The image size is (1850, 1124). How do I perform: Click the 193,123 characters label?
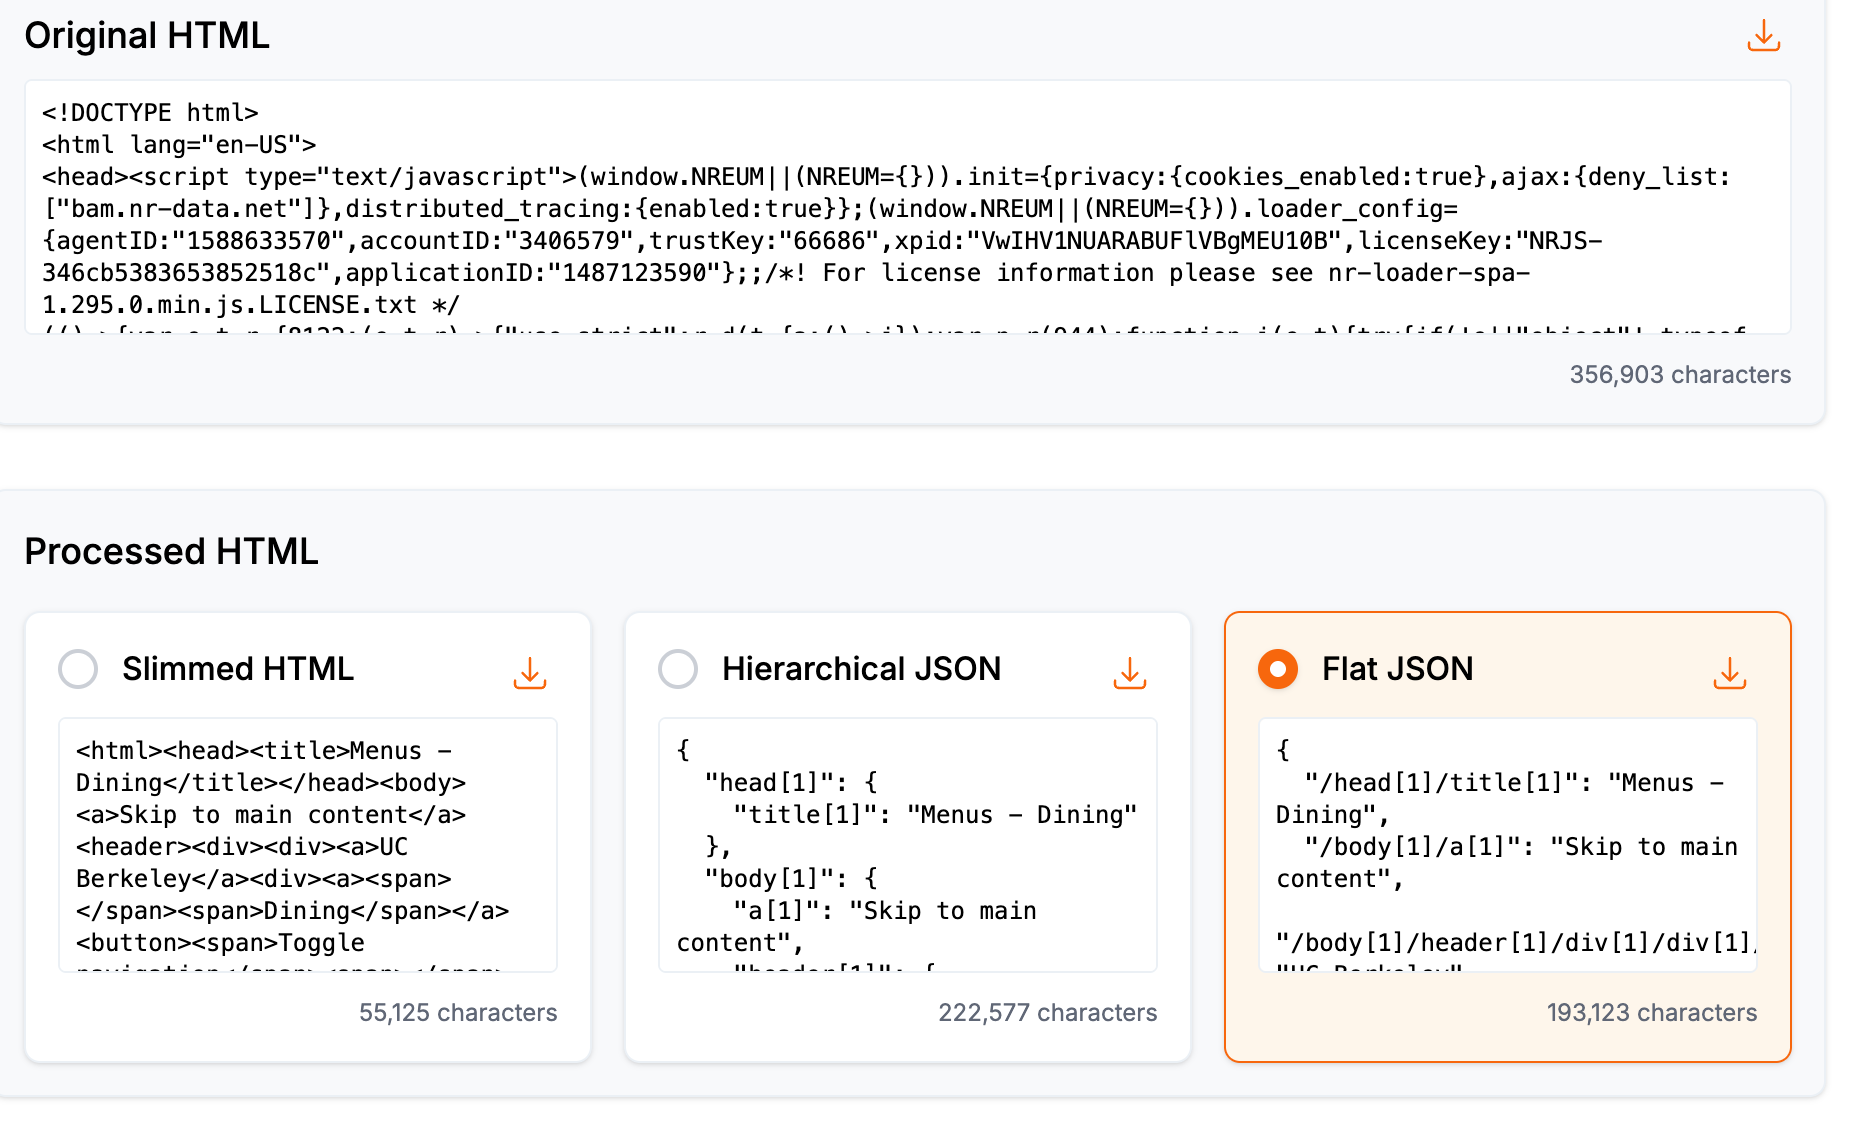pos(1651,1013)
